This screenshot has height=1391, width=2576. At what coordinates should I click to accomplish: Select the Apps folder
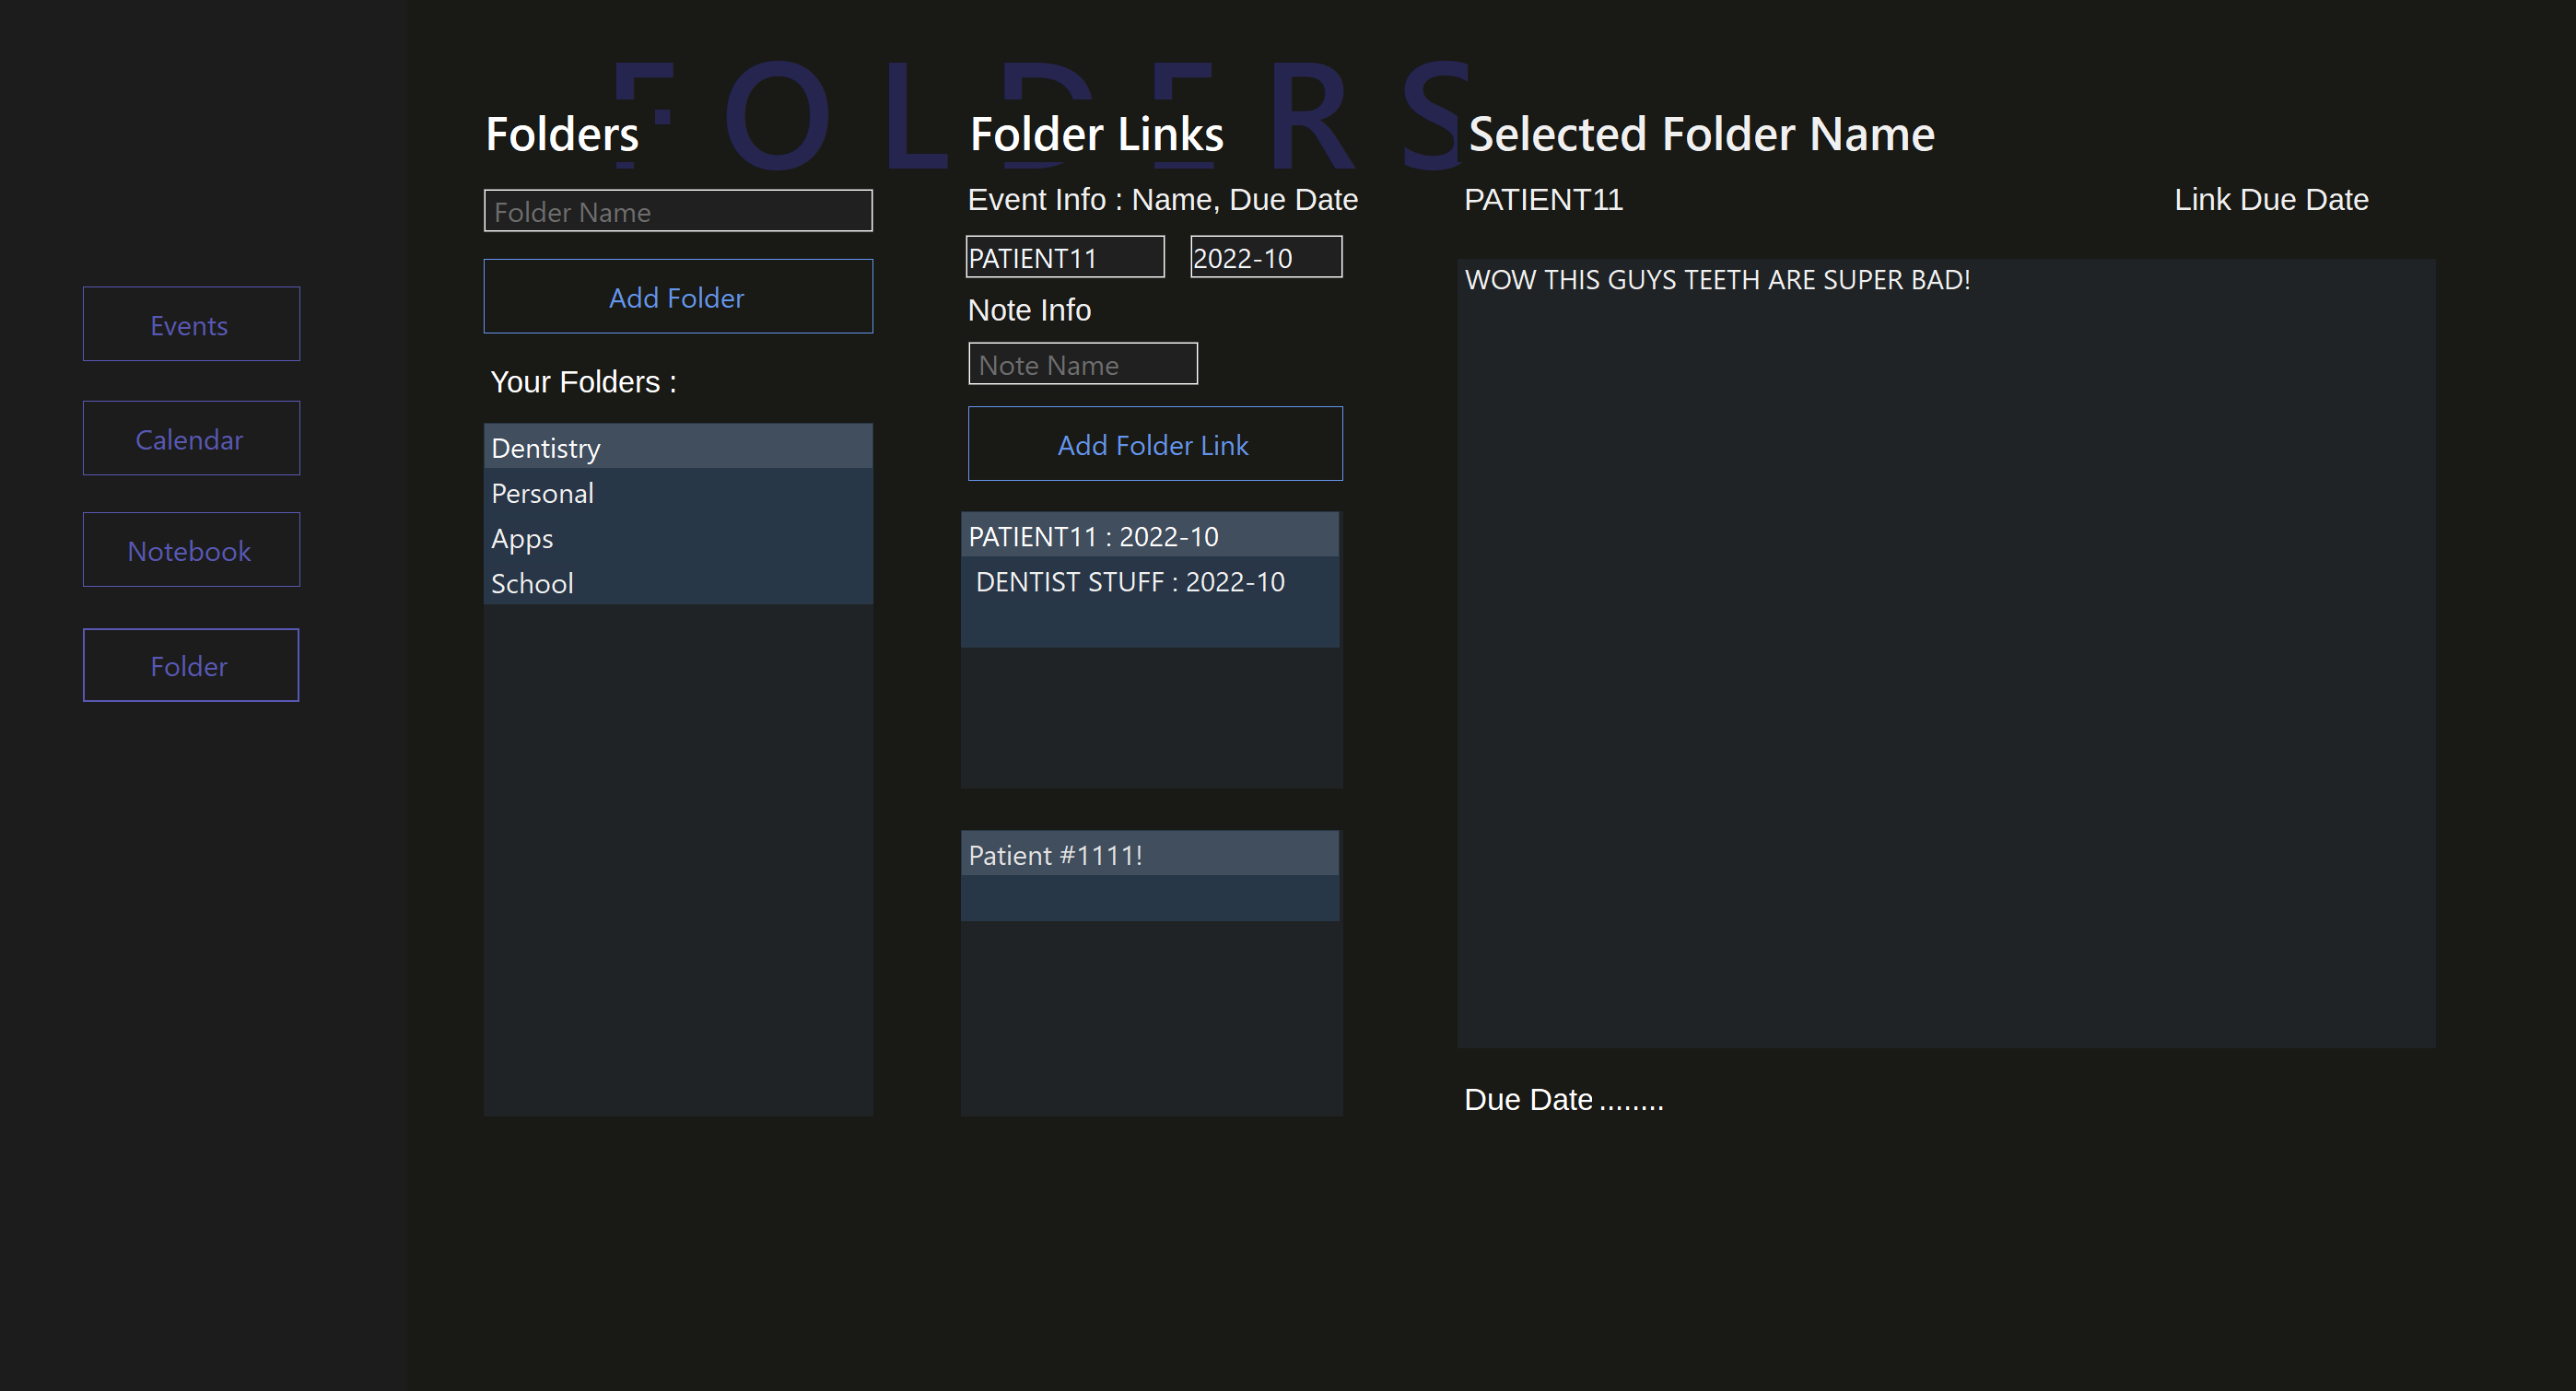[x=677, y=538]
